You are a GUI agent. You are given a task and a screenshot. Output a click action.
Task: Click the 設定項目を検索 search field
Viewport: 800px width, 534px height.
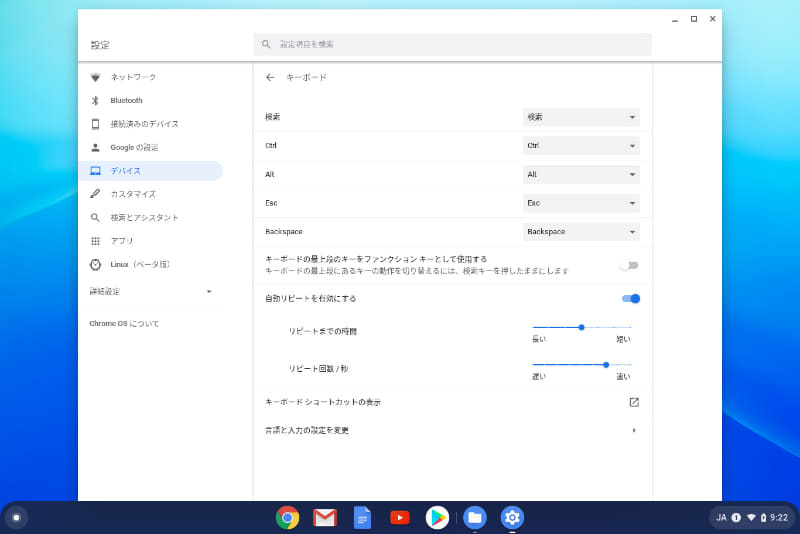[453, 44]
